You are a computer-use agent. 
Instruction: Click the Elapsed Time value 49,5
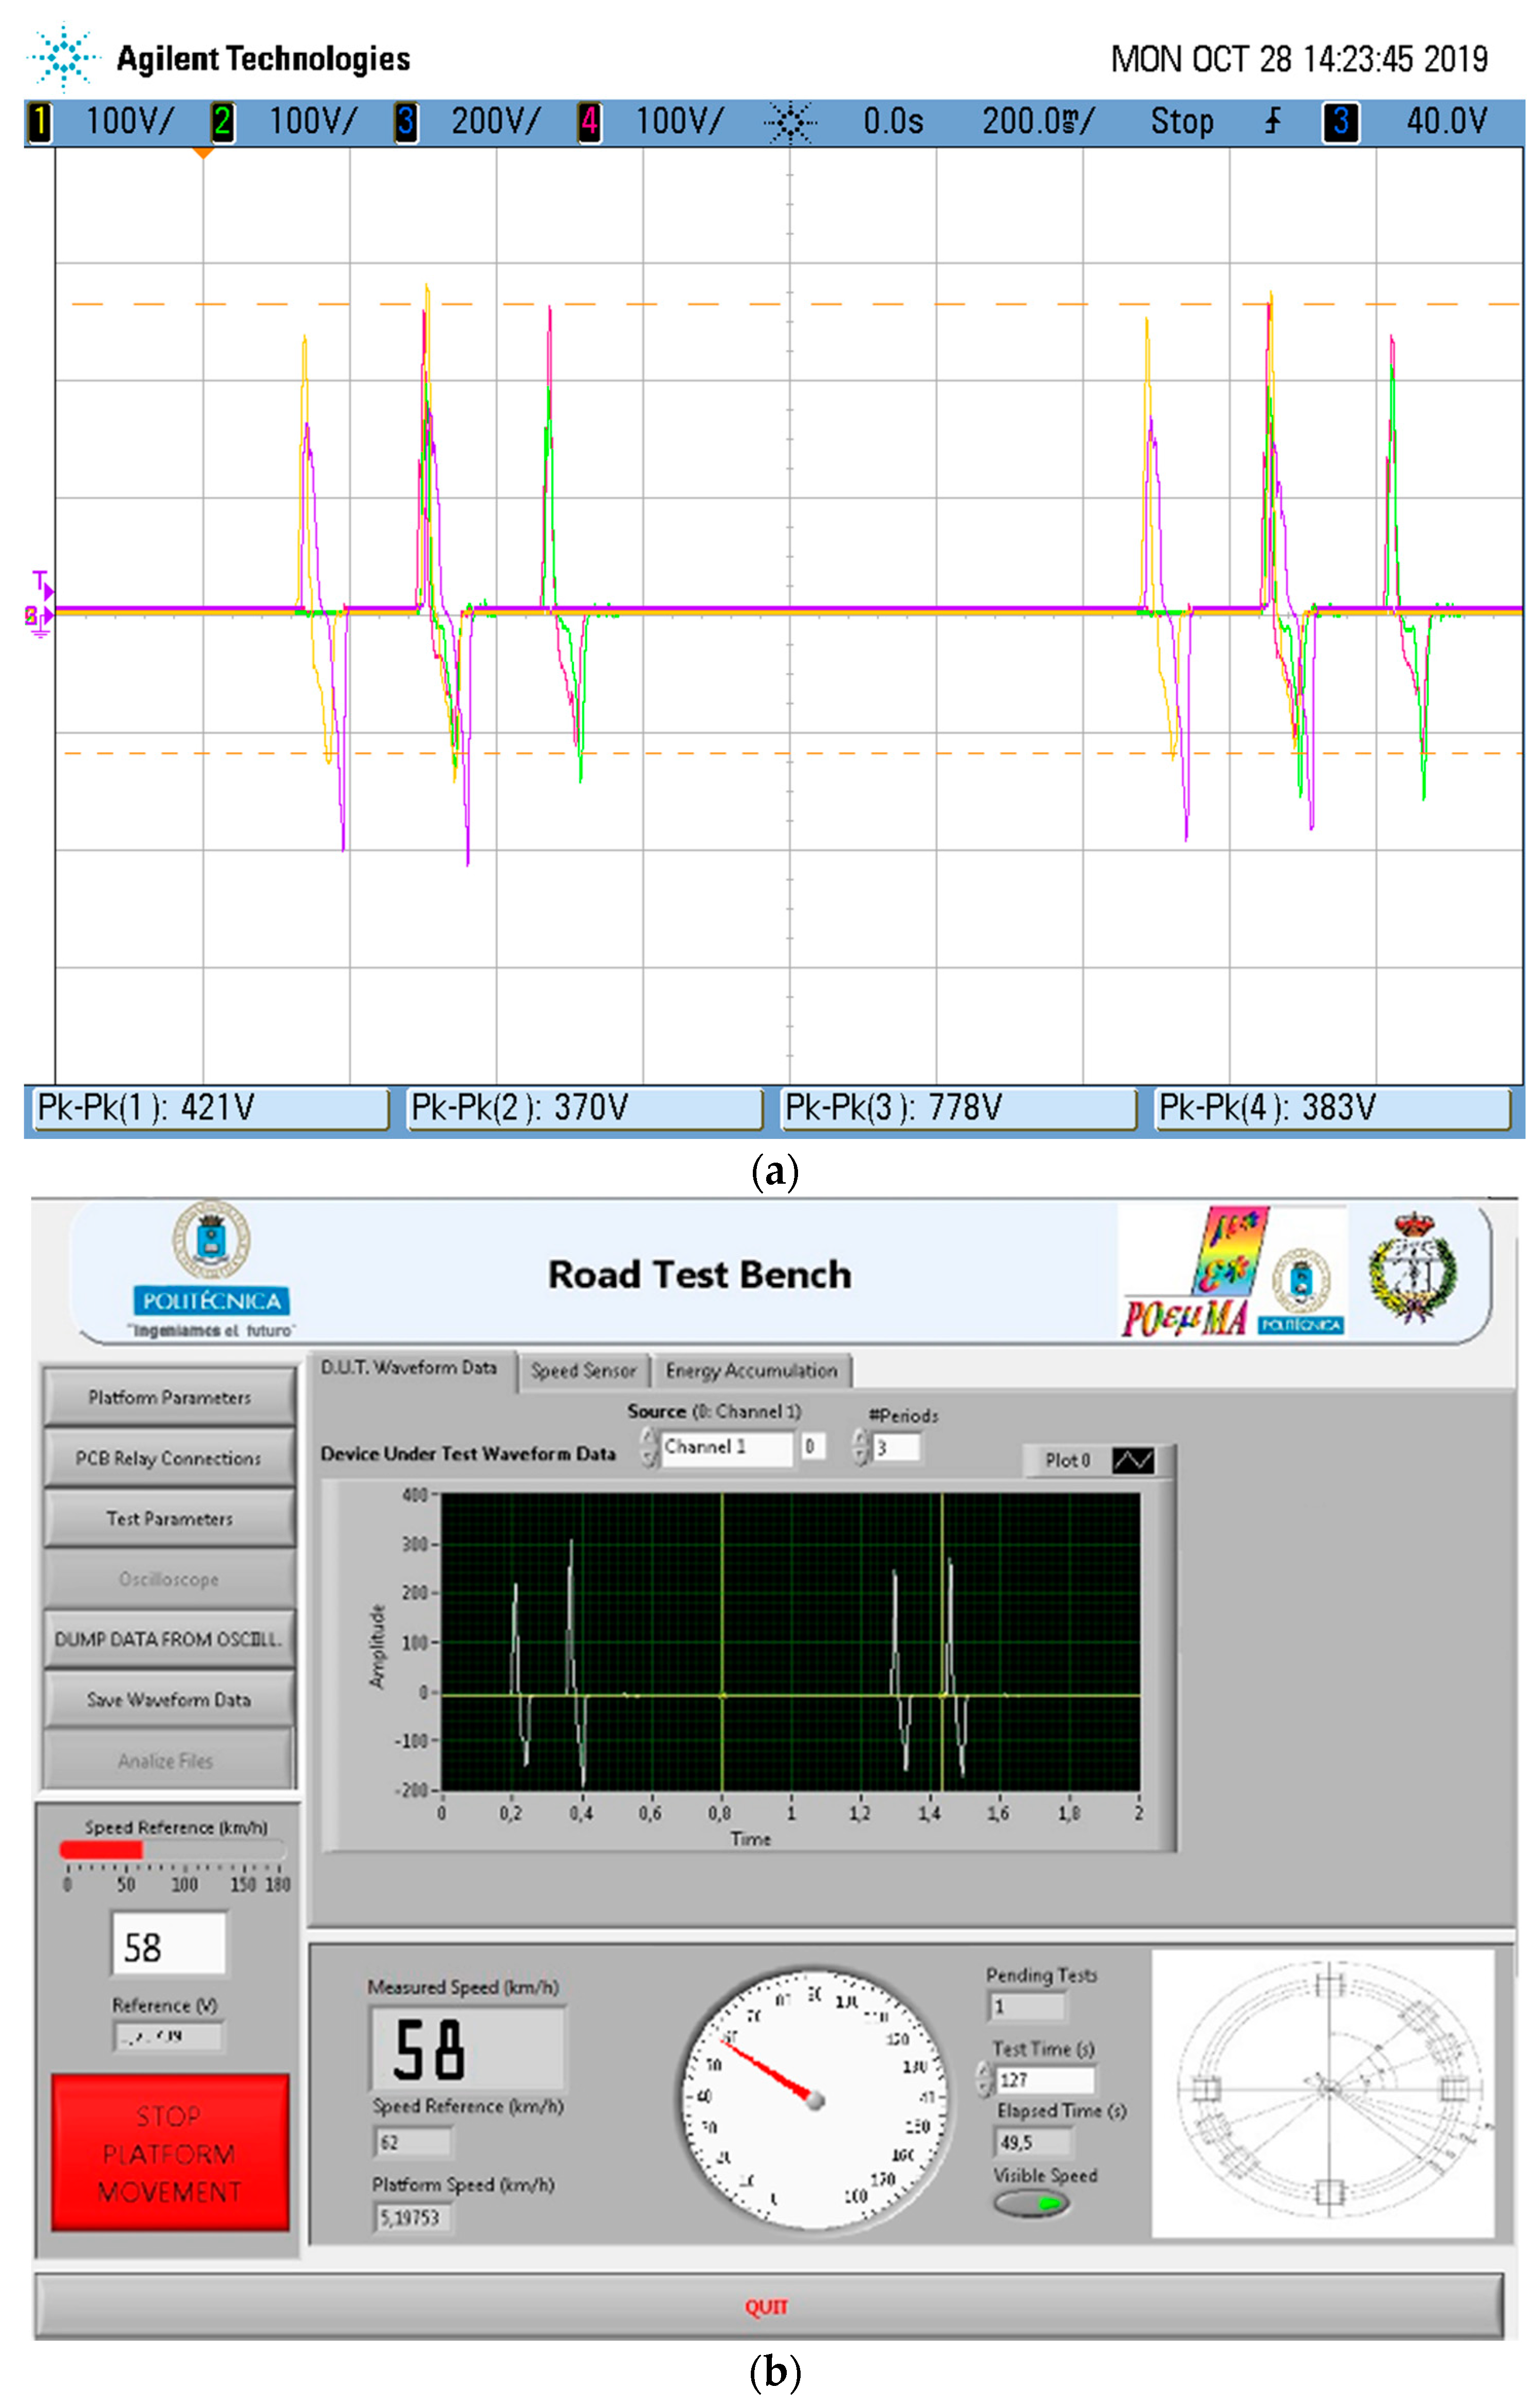tap(1034, 2142)
